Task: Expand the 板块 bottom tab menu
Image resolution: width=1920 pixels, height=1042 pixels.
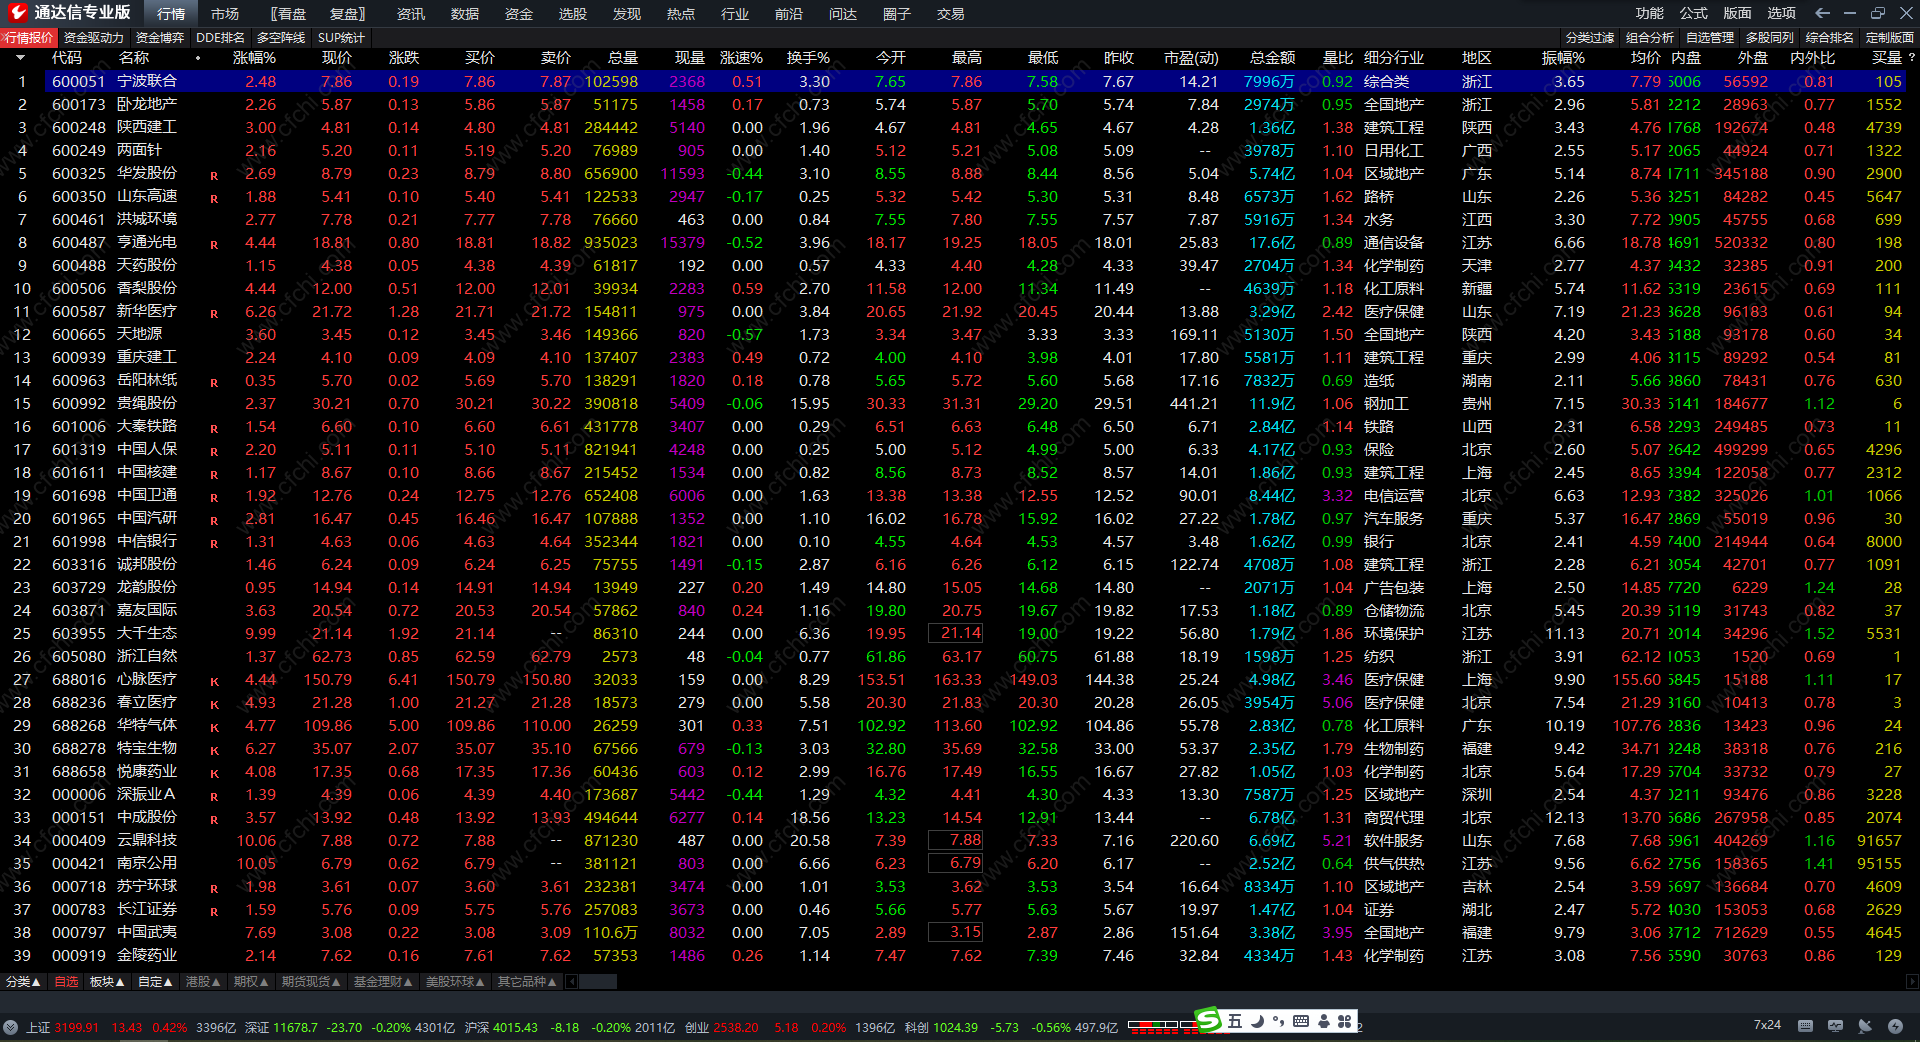Action: [x=107, y=982]
